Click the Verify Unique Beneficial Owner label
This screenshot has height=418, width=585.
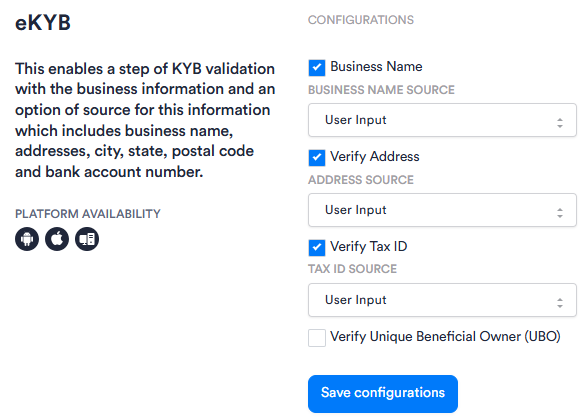point(445,337)
